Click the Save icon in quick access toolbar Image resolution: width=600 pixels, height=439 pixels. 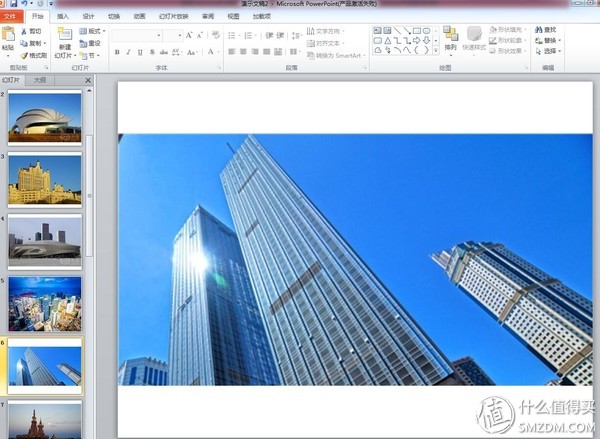(x=14, y=3)
